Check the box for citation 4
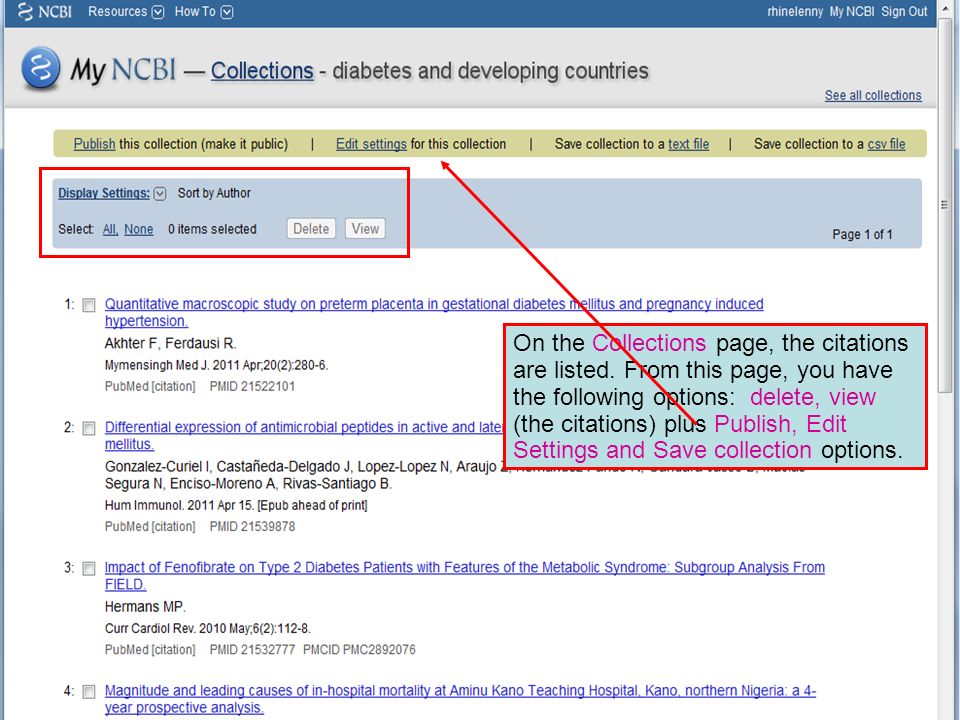960x720 pixels. pyautogui.click(x=89, y=691)
